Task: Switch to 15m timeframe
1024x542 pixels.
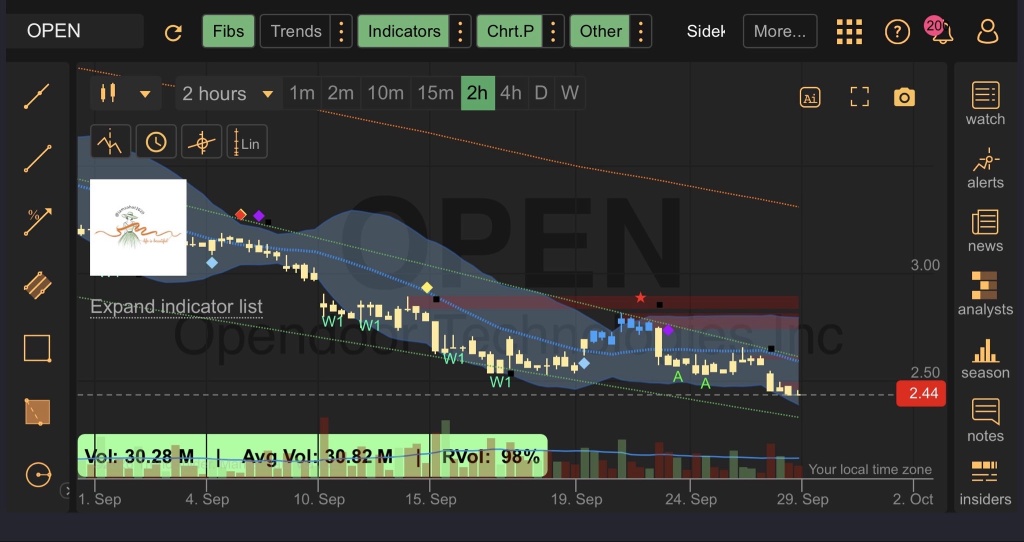Action: (x=436, y=93)
